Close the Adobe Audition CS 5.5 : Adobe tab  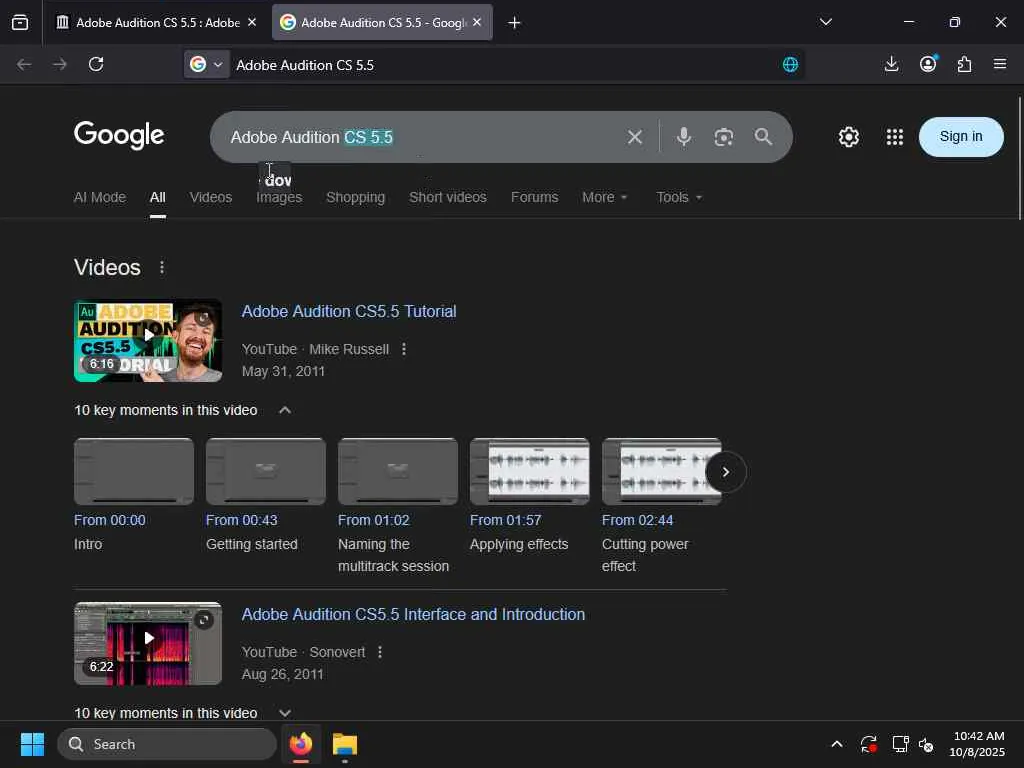click(x=252, y=23)
